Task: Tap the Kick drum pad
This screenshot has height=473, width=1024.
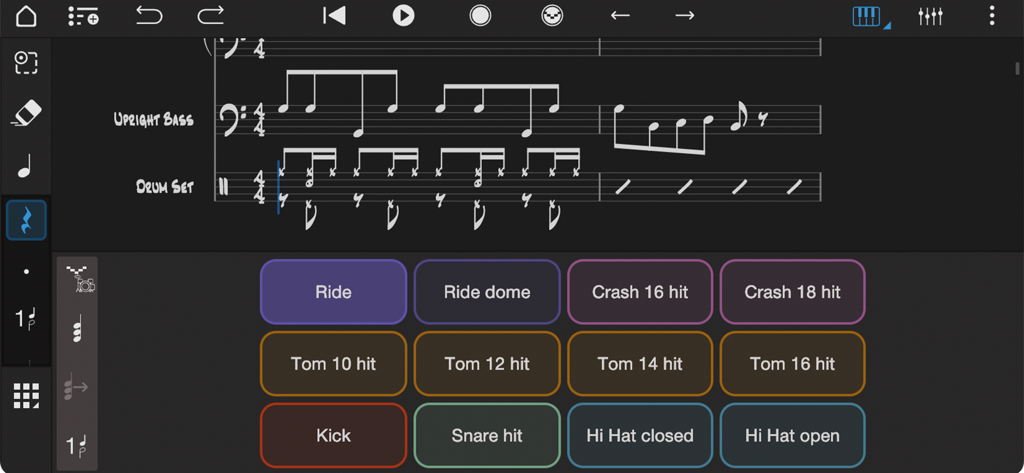Action: point(334,435)
